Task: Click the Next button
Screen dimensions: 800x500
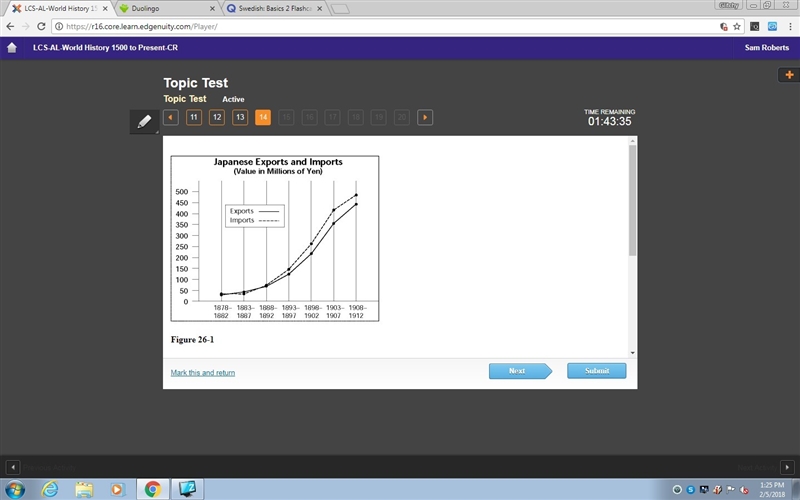Action: [x=520, y=371]
